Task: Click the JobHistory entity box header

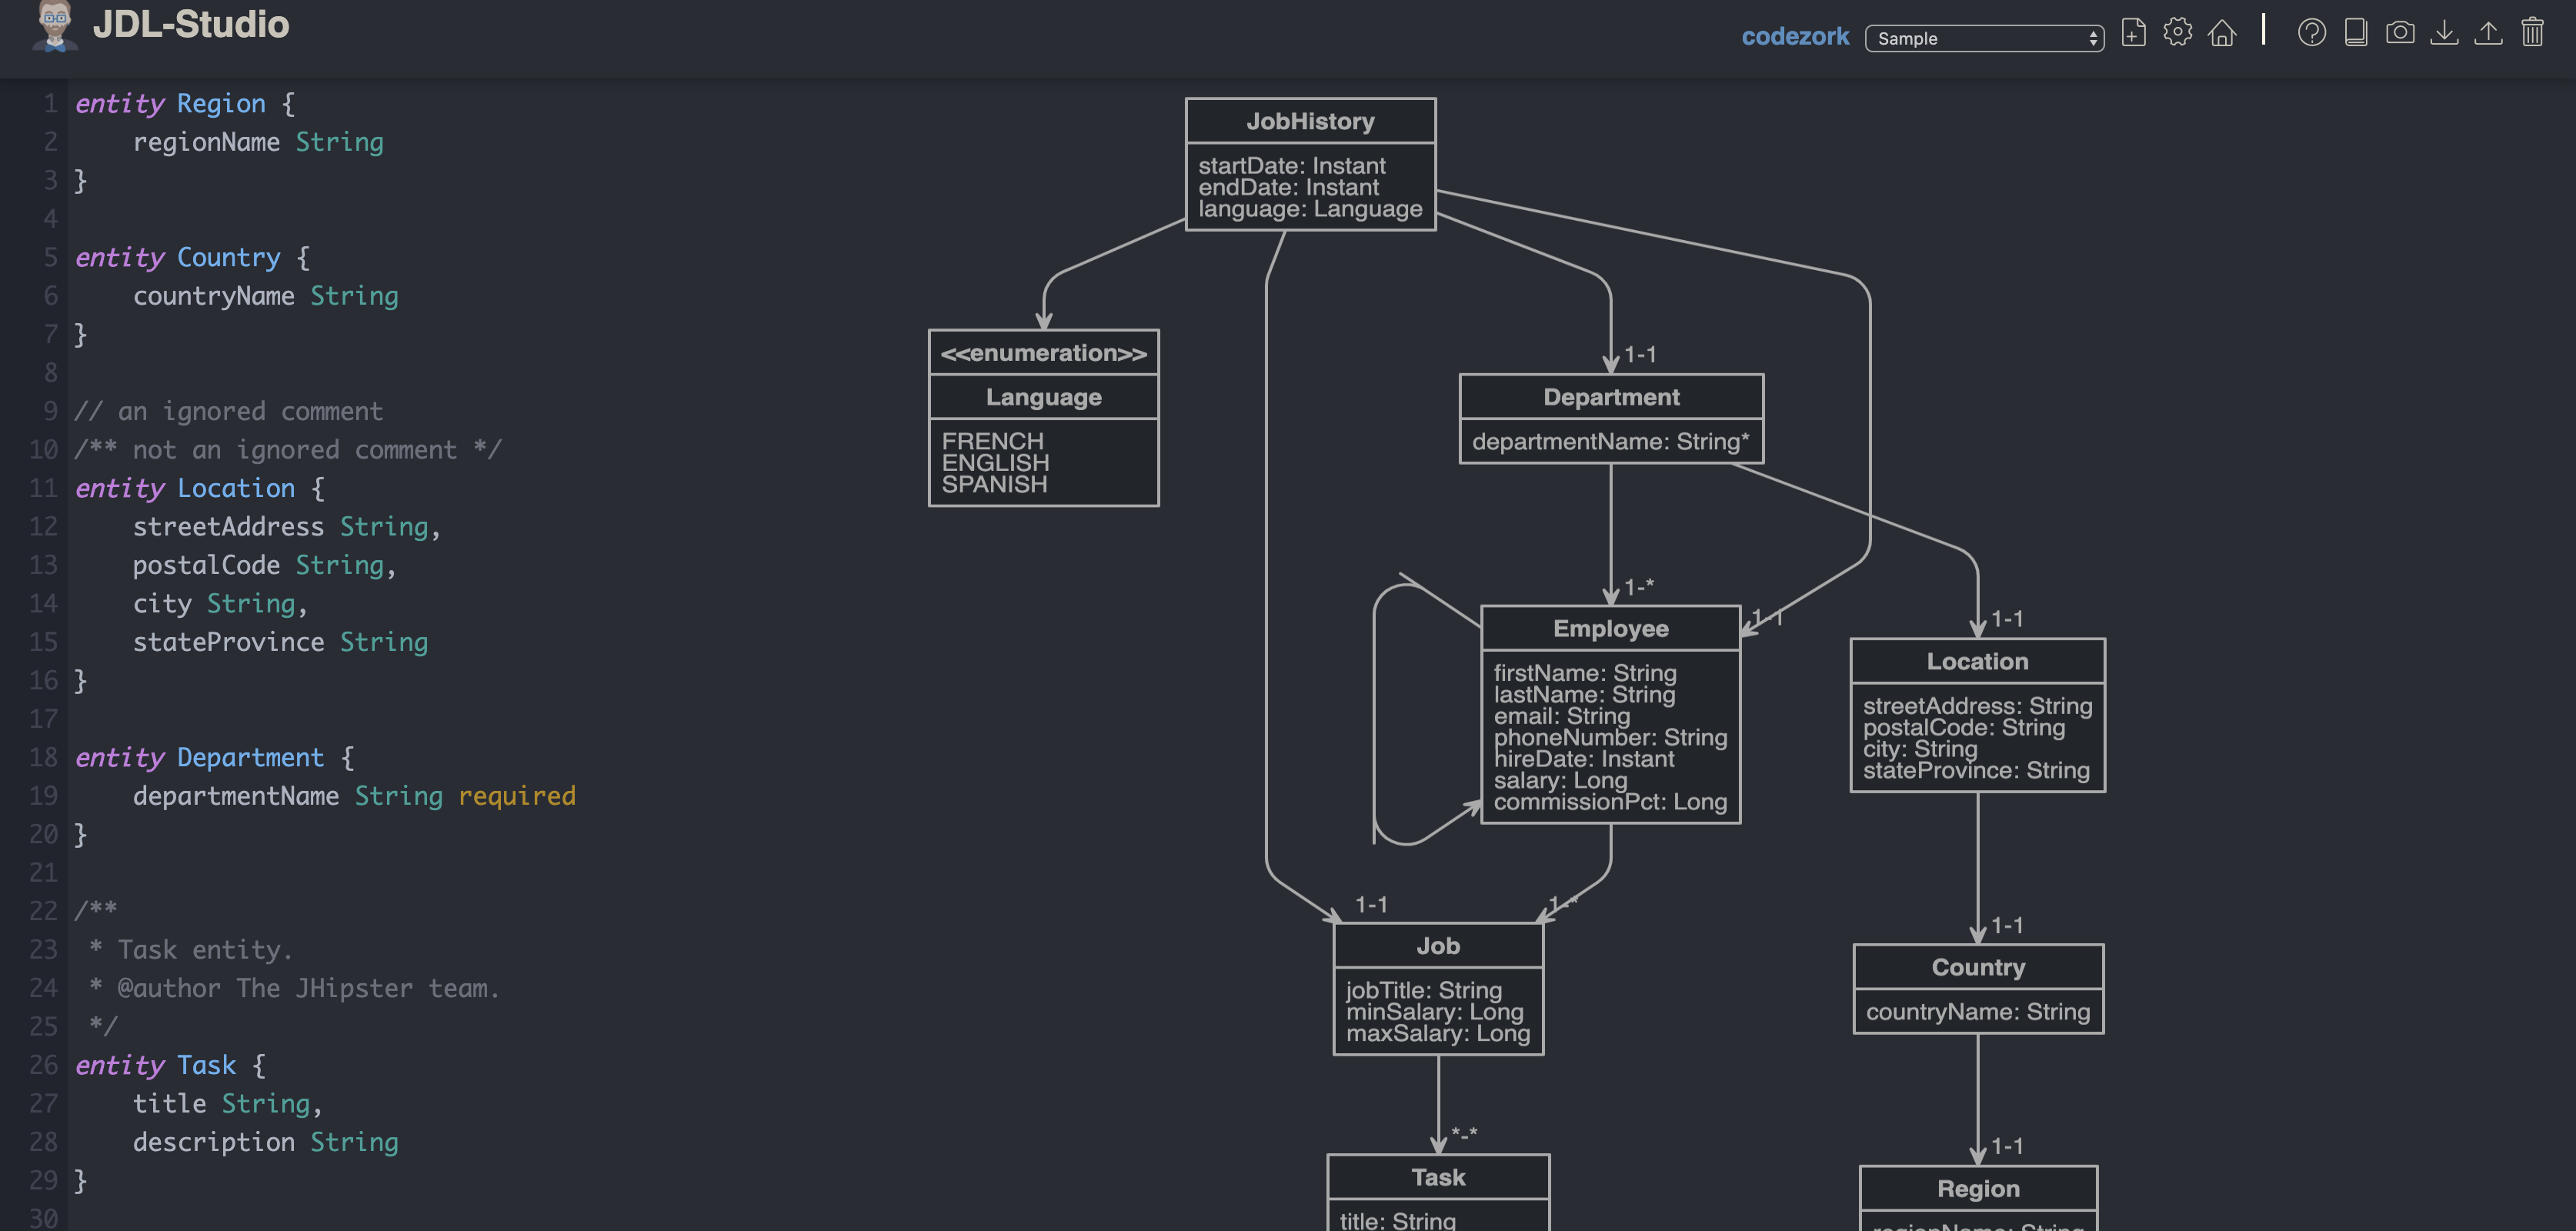Action: tap(1310, 121)
